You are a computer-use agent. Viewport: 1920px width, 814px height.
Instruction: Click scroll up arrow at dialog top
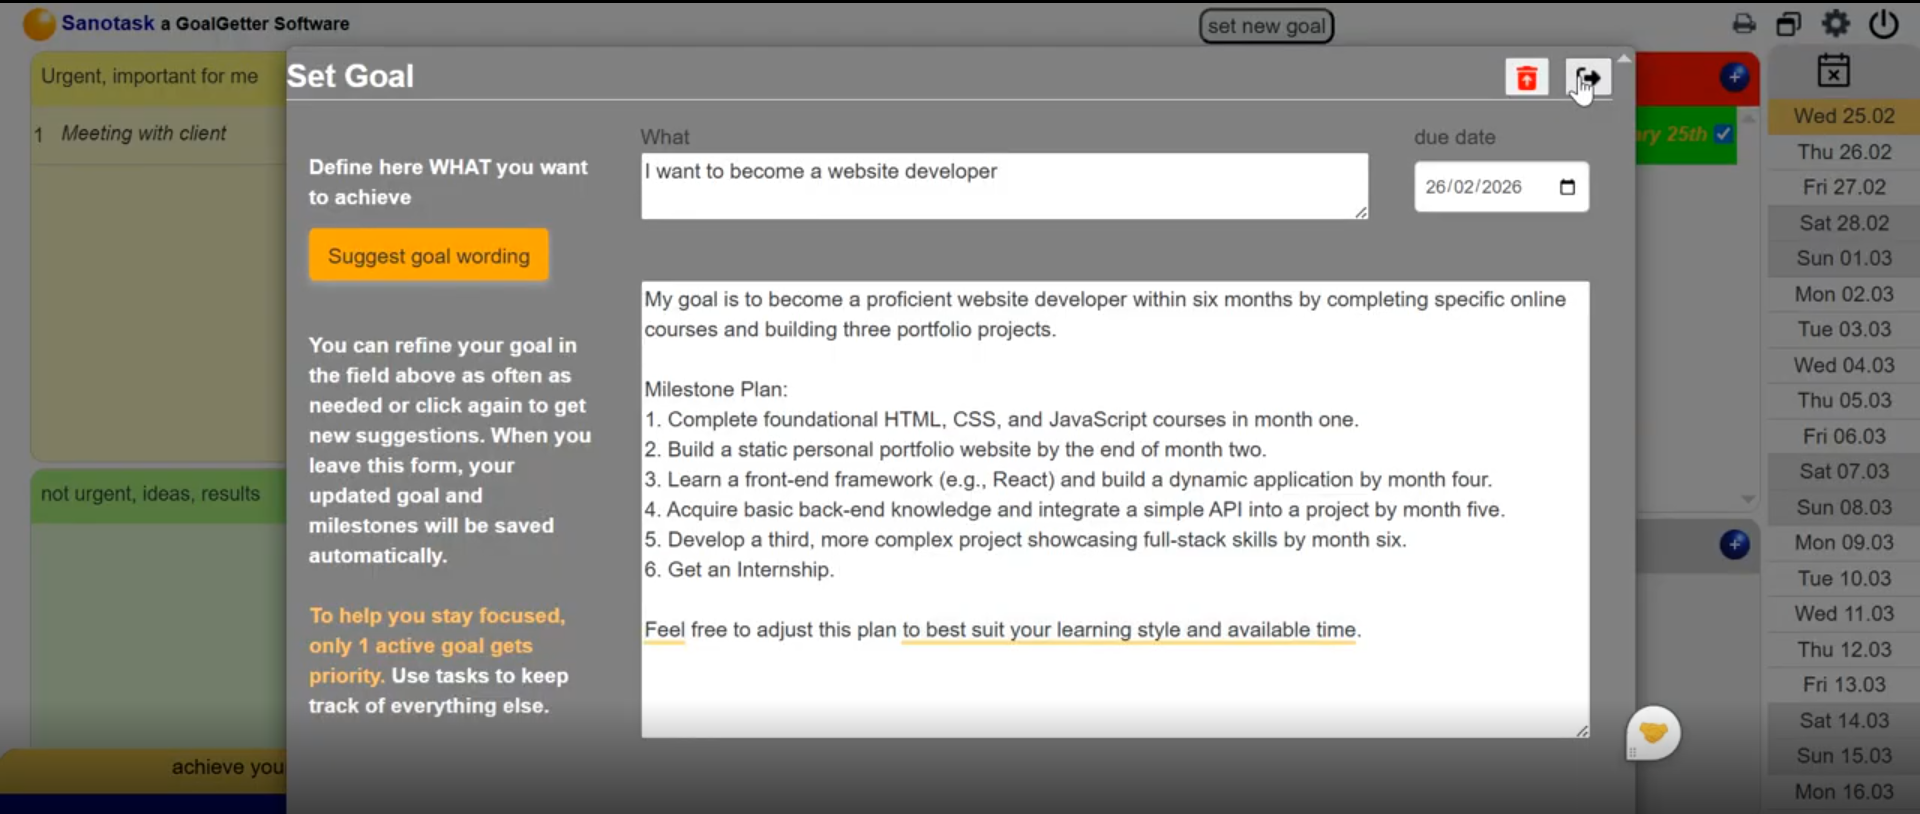(1624, 59)
